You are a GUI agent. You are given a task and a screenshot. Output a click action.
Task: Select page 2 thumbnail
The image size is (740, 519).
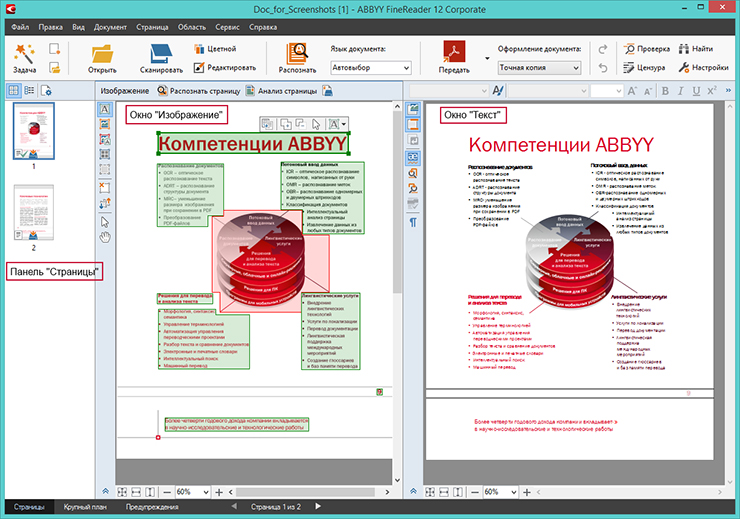point(34,212)
